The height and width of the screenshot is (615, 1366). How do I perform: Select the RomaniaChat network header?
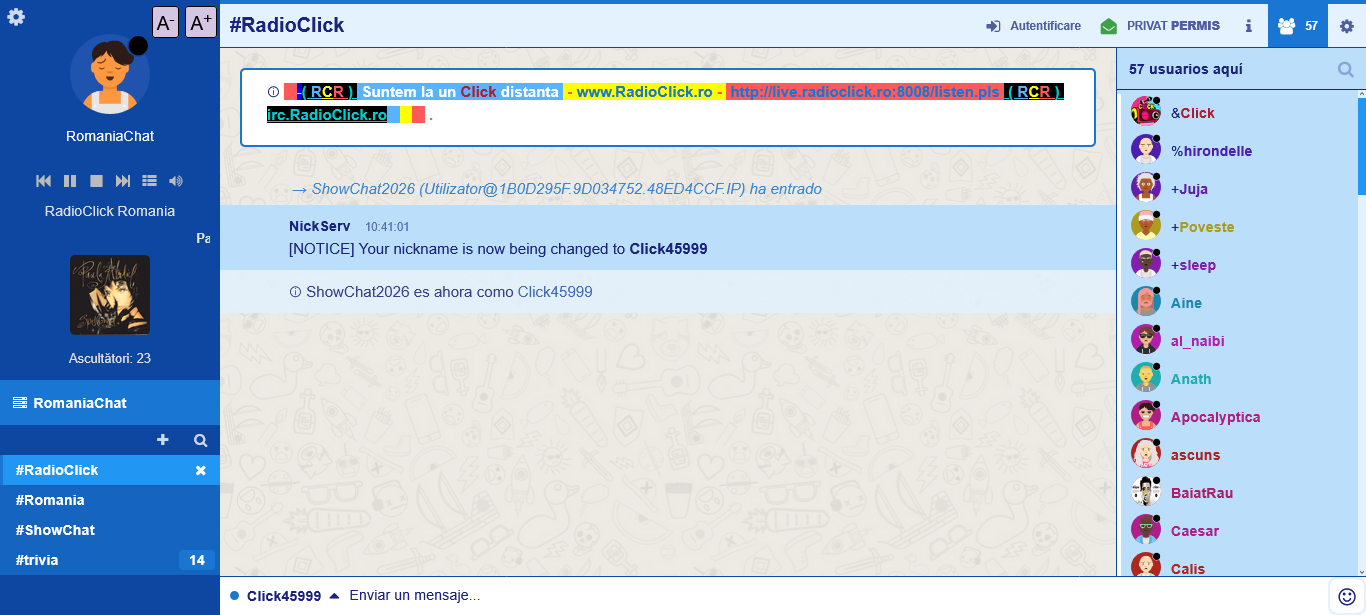click(110, 403)
